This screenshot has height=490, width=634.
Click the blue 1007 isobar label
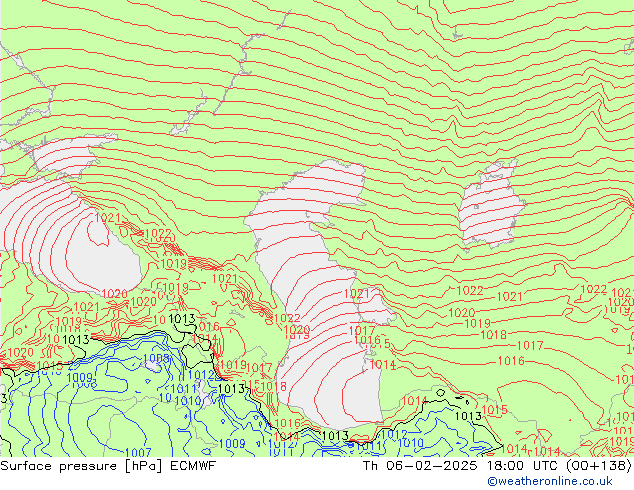(138, 452)
